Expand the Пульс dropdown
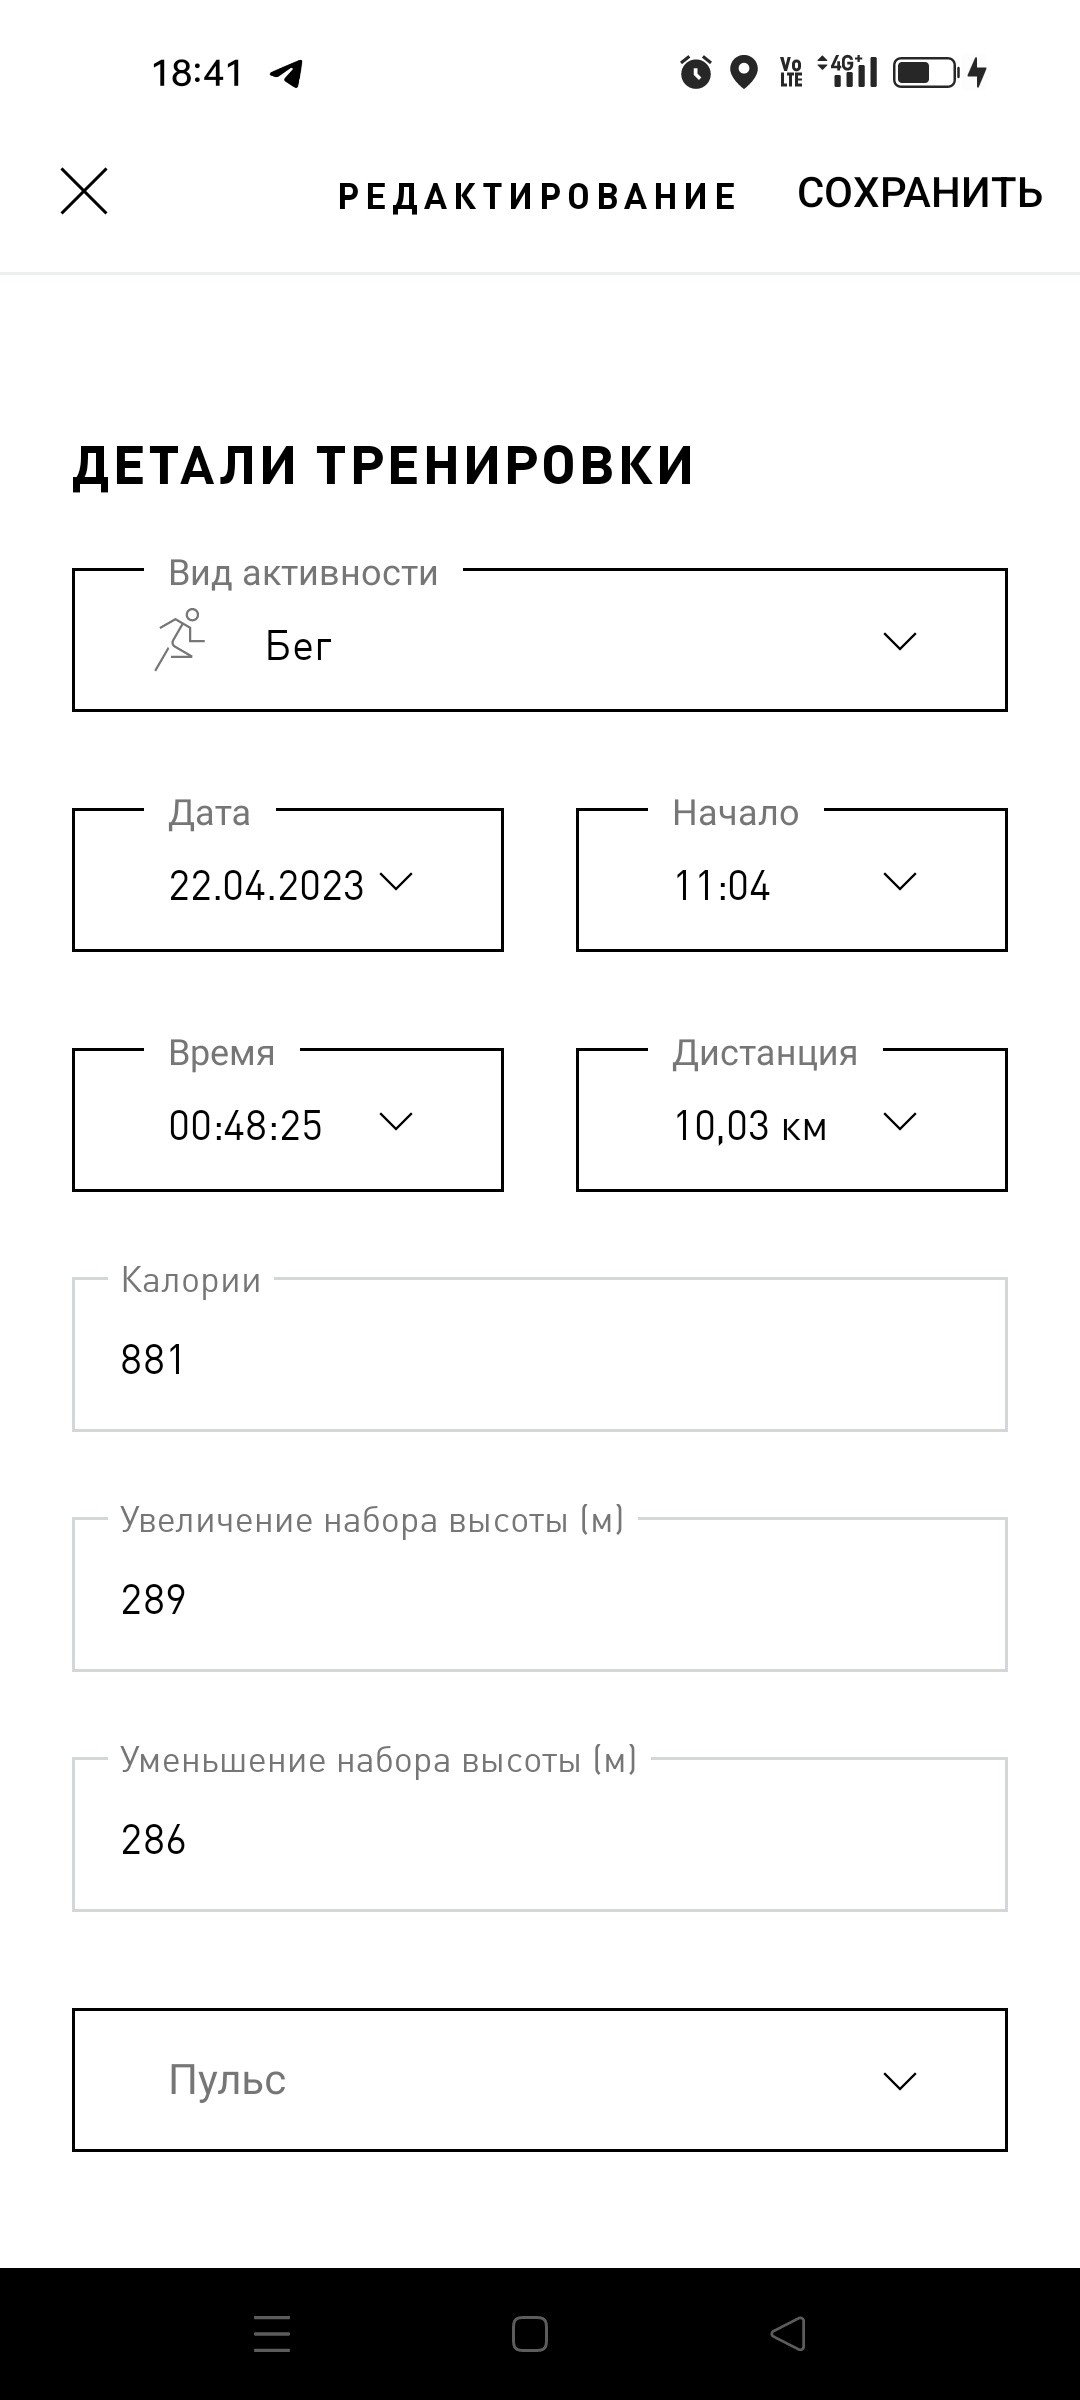The height and width of the screenshot is (2400, 1080). click(540, 2080)
